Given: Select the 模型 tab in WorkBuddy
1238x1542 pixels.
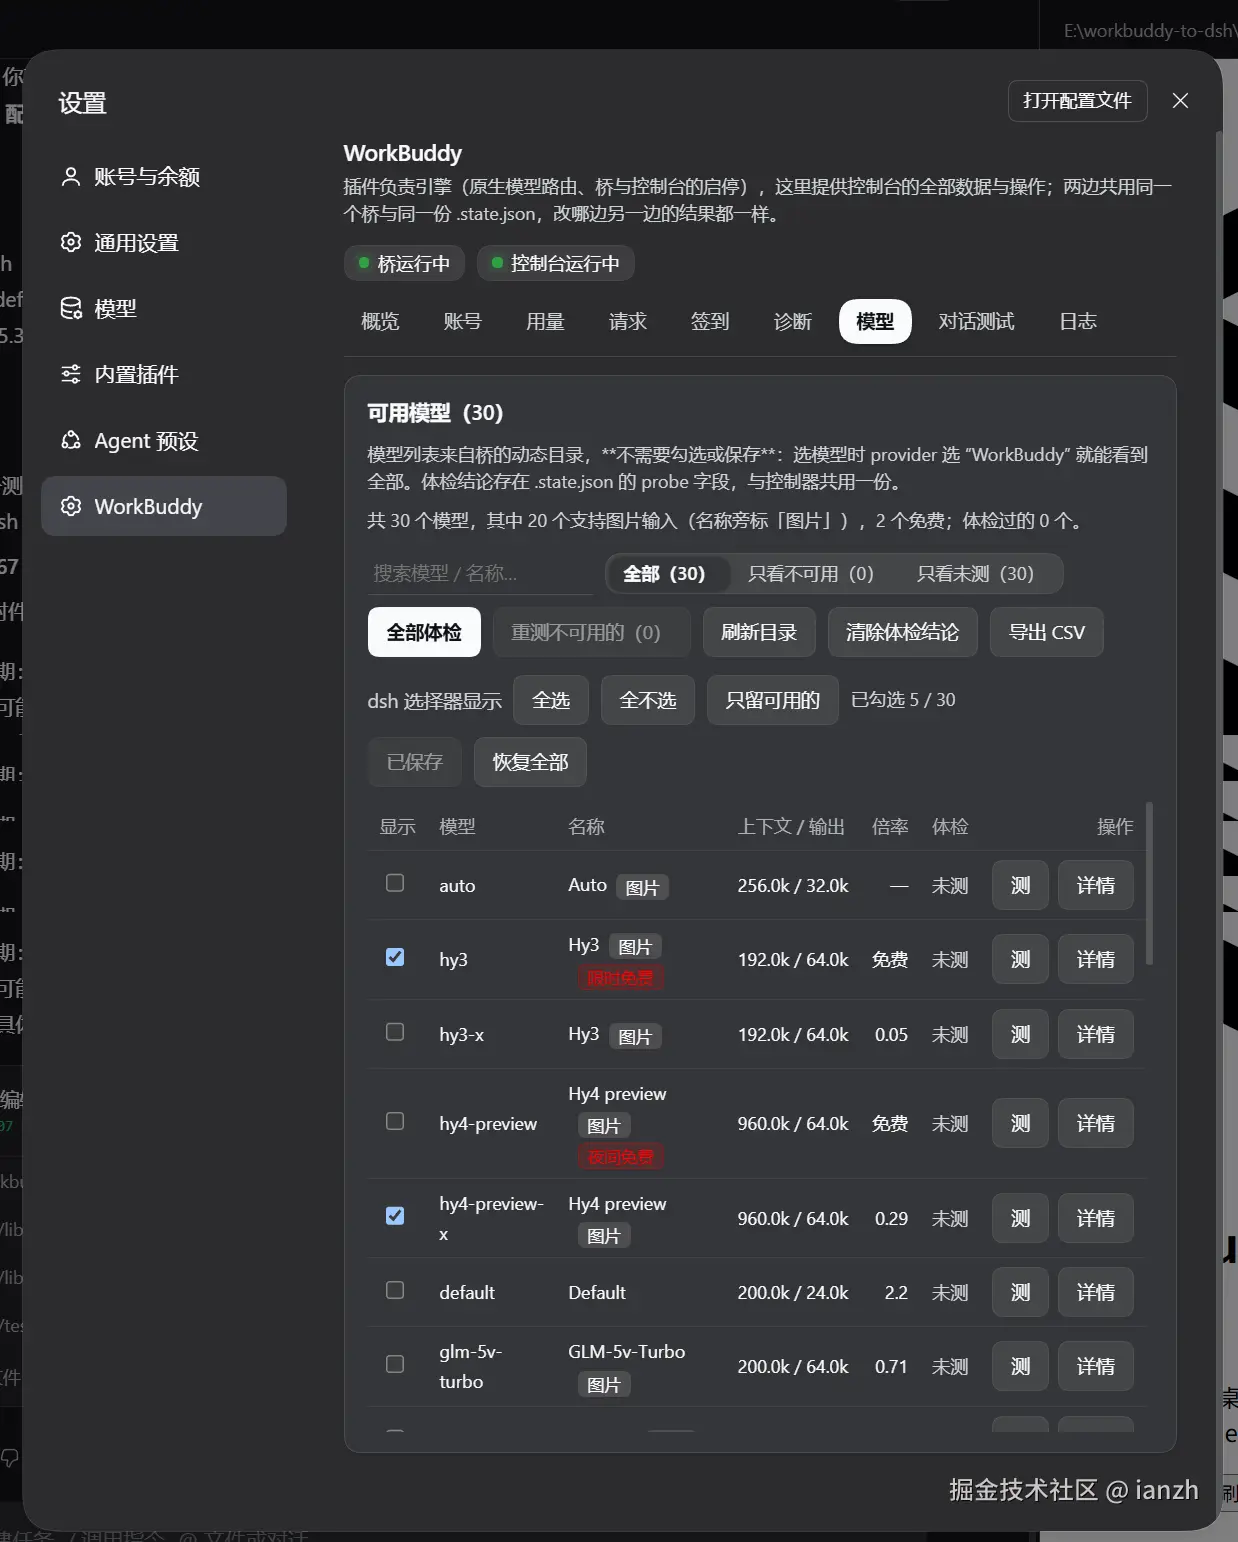Looking at the screenshot, I should [x=875, y=321].
